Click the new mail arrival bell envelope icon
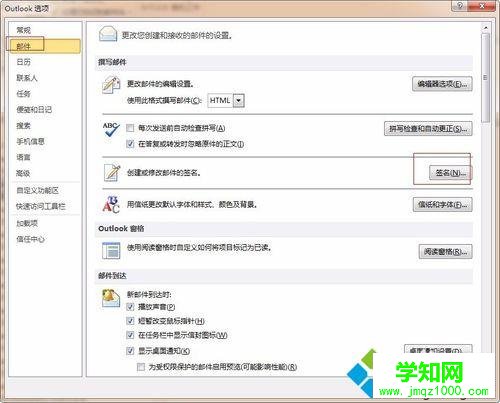 [x=111, y=298]
